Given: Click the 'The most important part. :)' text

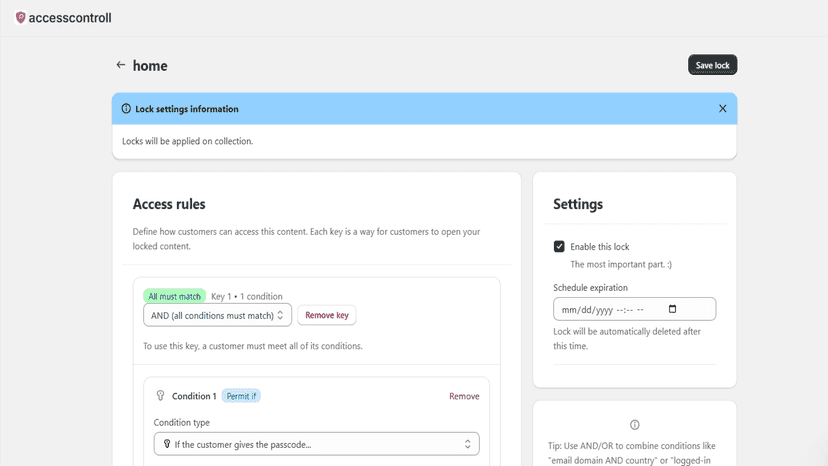Looking at the screenshot, I should point(621,264).
